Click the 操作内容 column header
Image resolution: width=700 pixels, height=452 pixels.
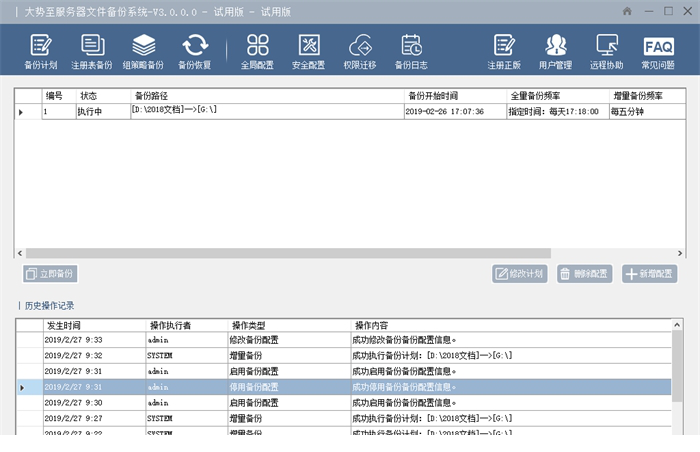click(x=511, y=325)
